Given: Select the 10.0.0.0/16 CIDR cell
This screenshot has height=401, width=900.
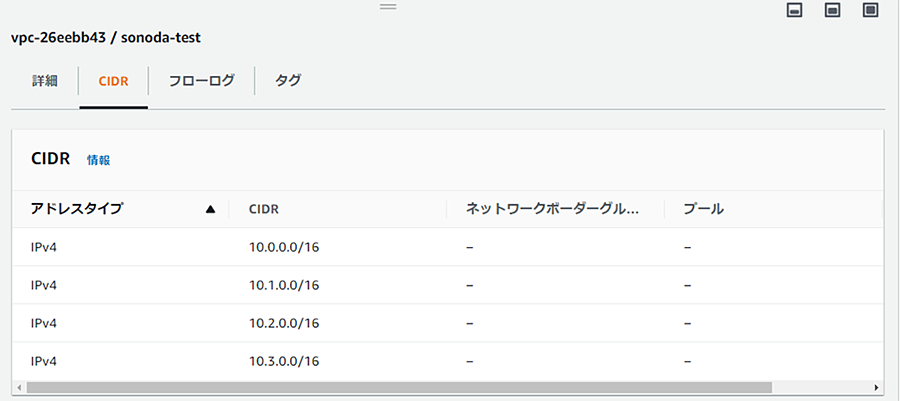Looking at the screenshot, I should point(284,247).
